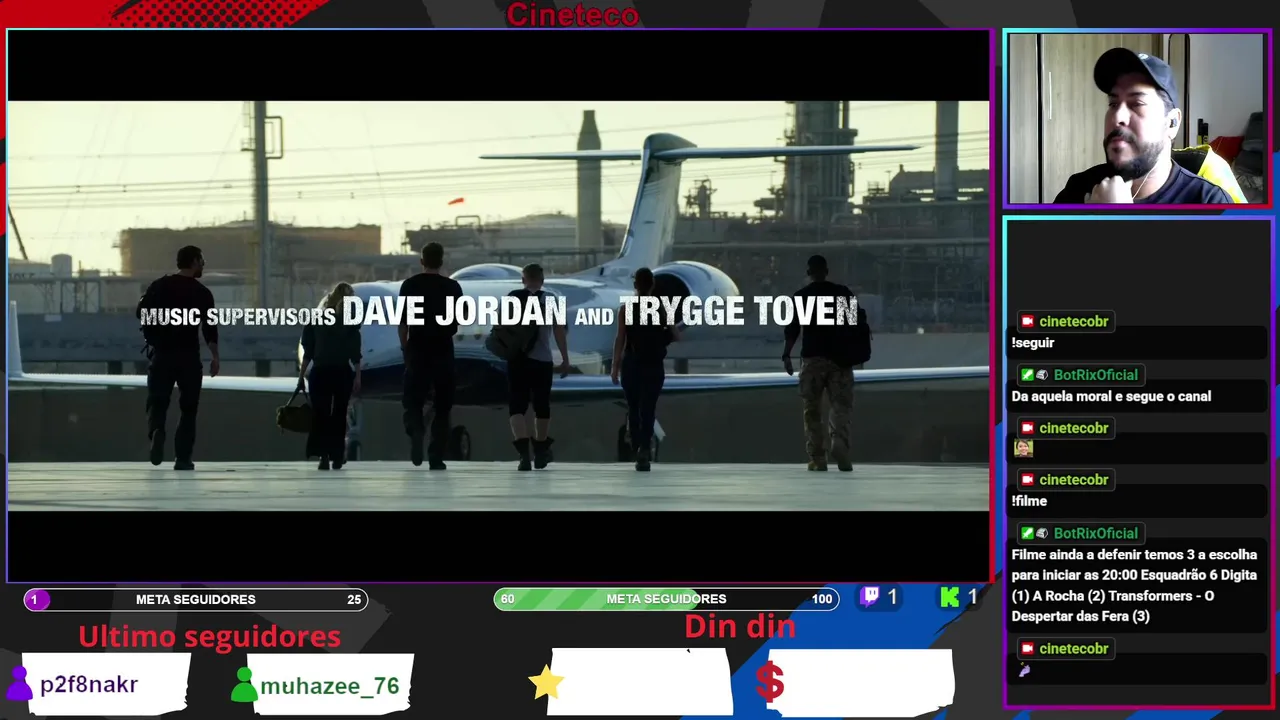
Task: Click BotRixOficial name above "Filme ainda a defenir"
Action: (x=1096, y=533)
